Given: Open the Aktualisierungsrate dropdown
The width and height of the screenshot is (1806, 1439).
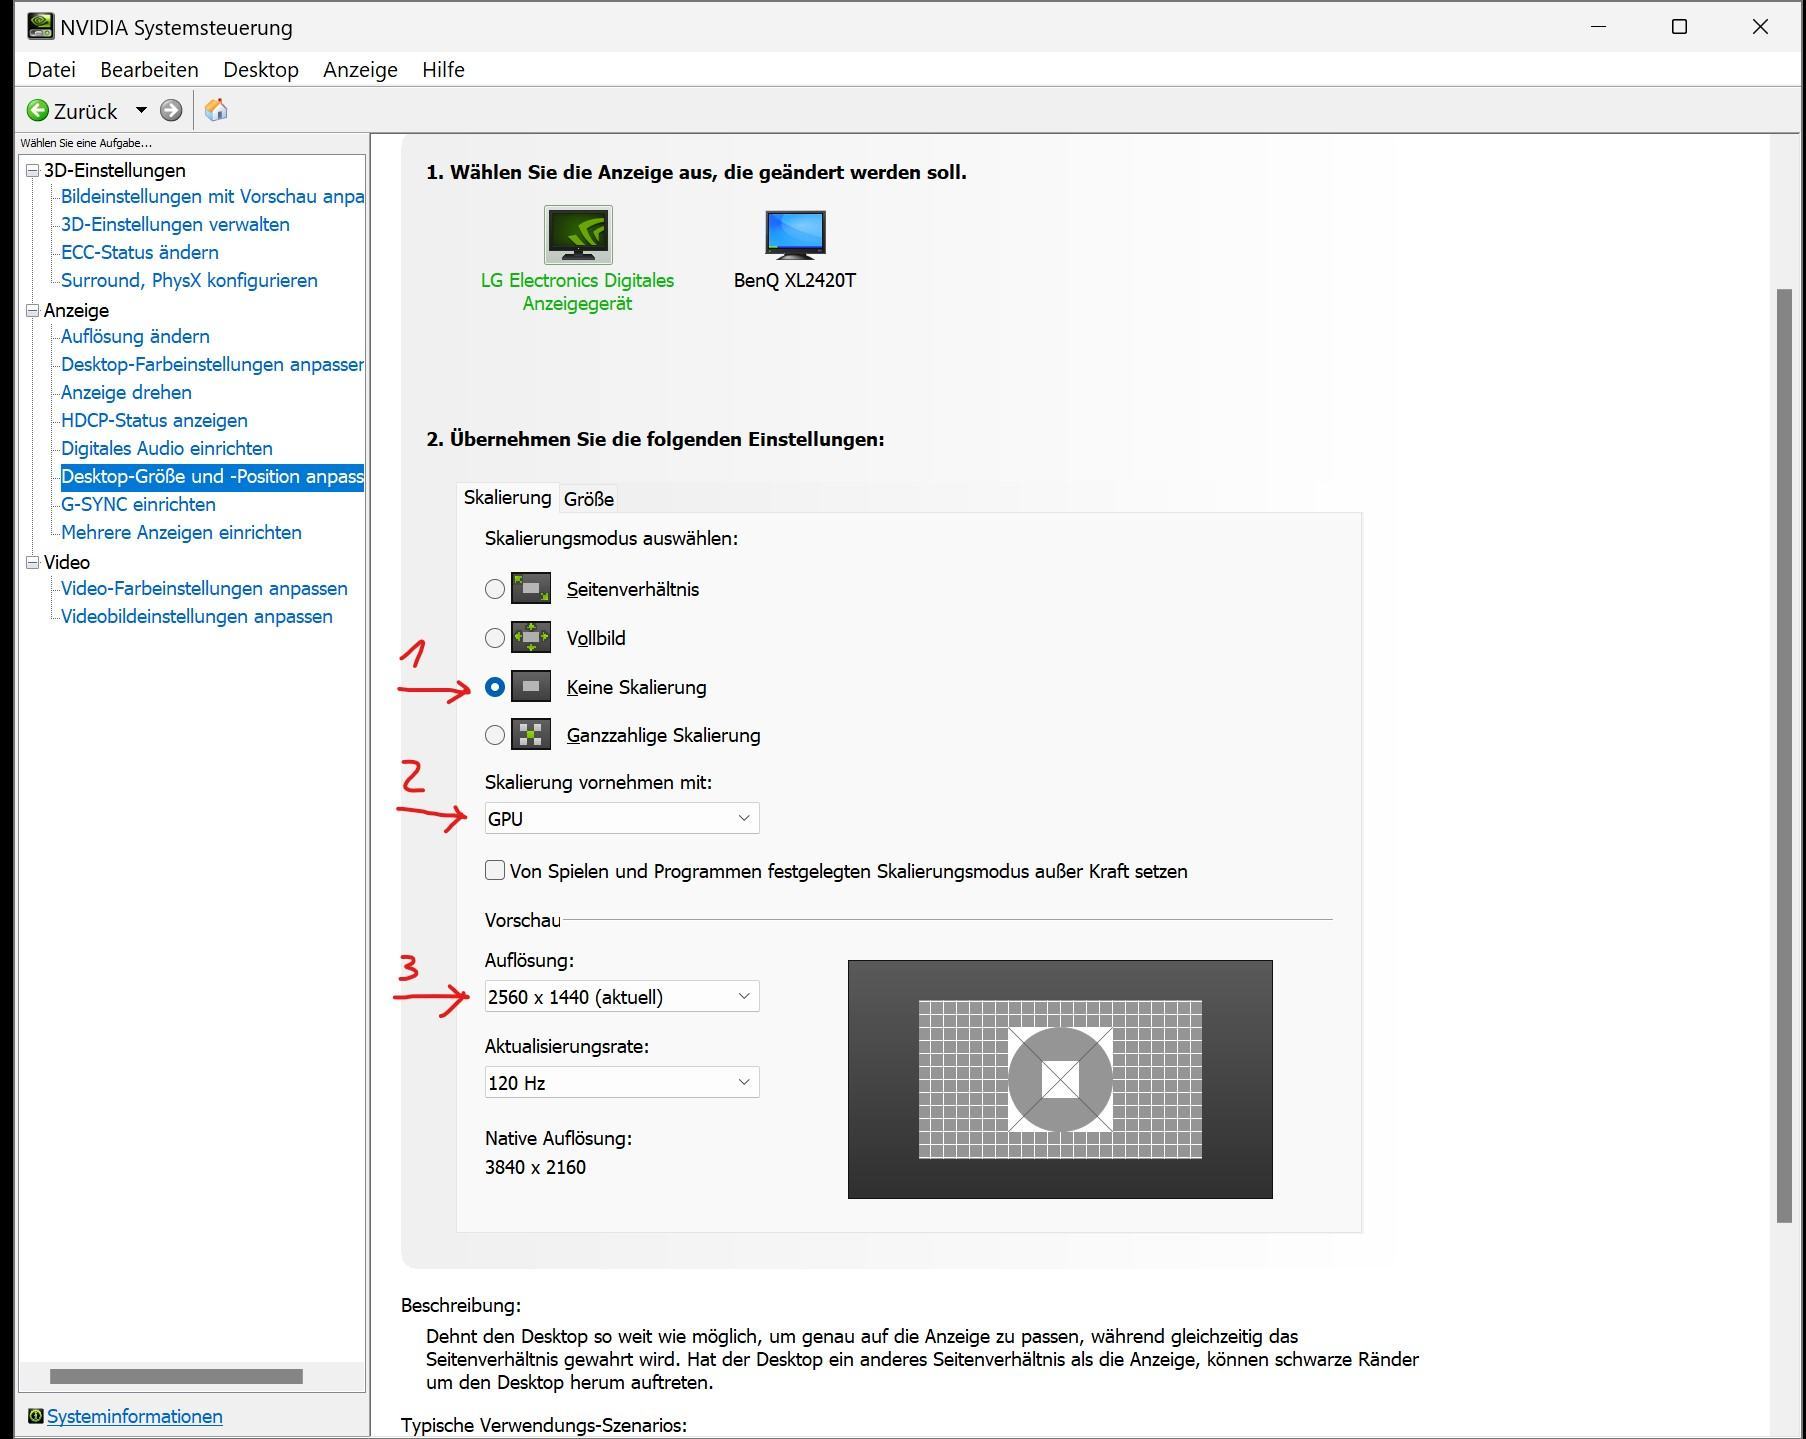Looking at the screenshot, I should click(622, 1082).
